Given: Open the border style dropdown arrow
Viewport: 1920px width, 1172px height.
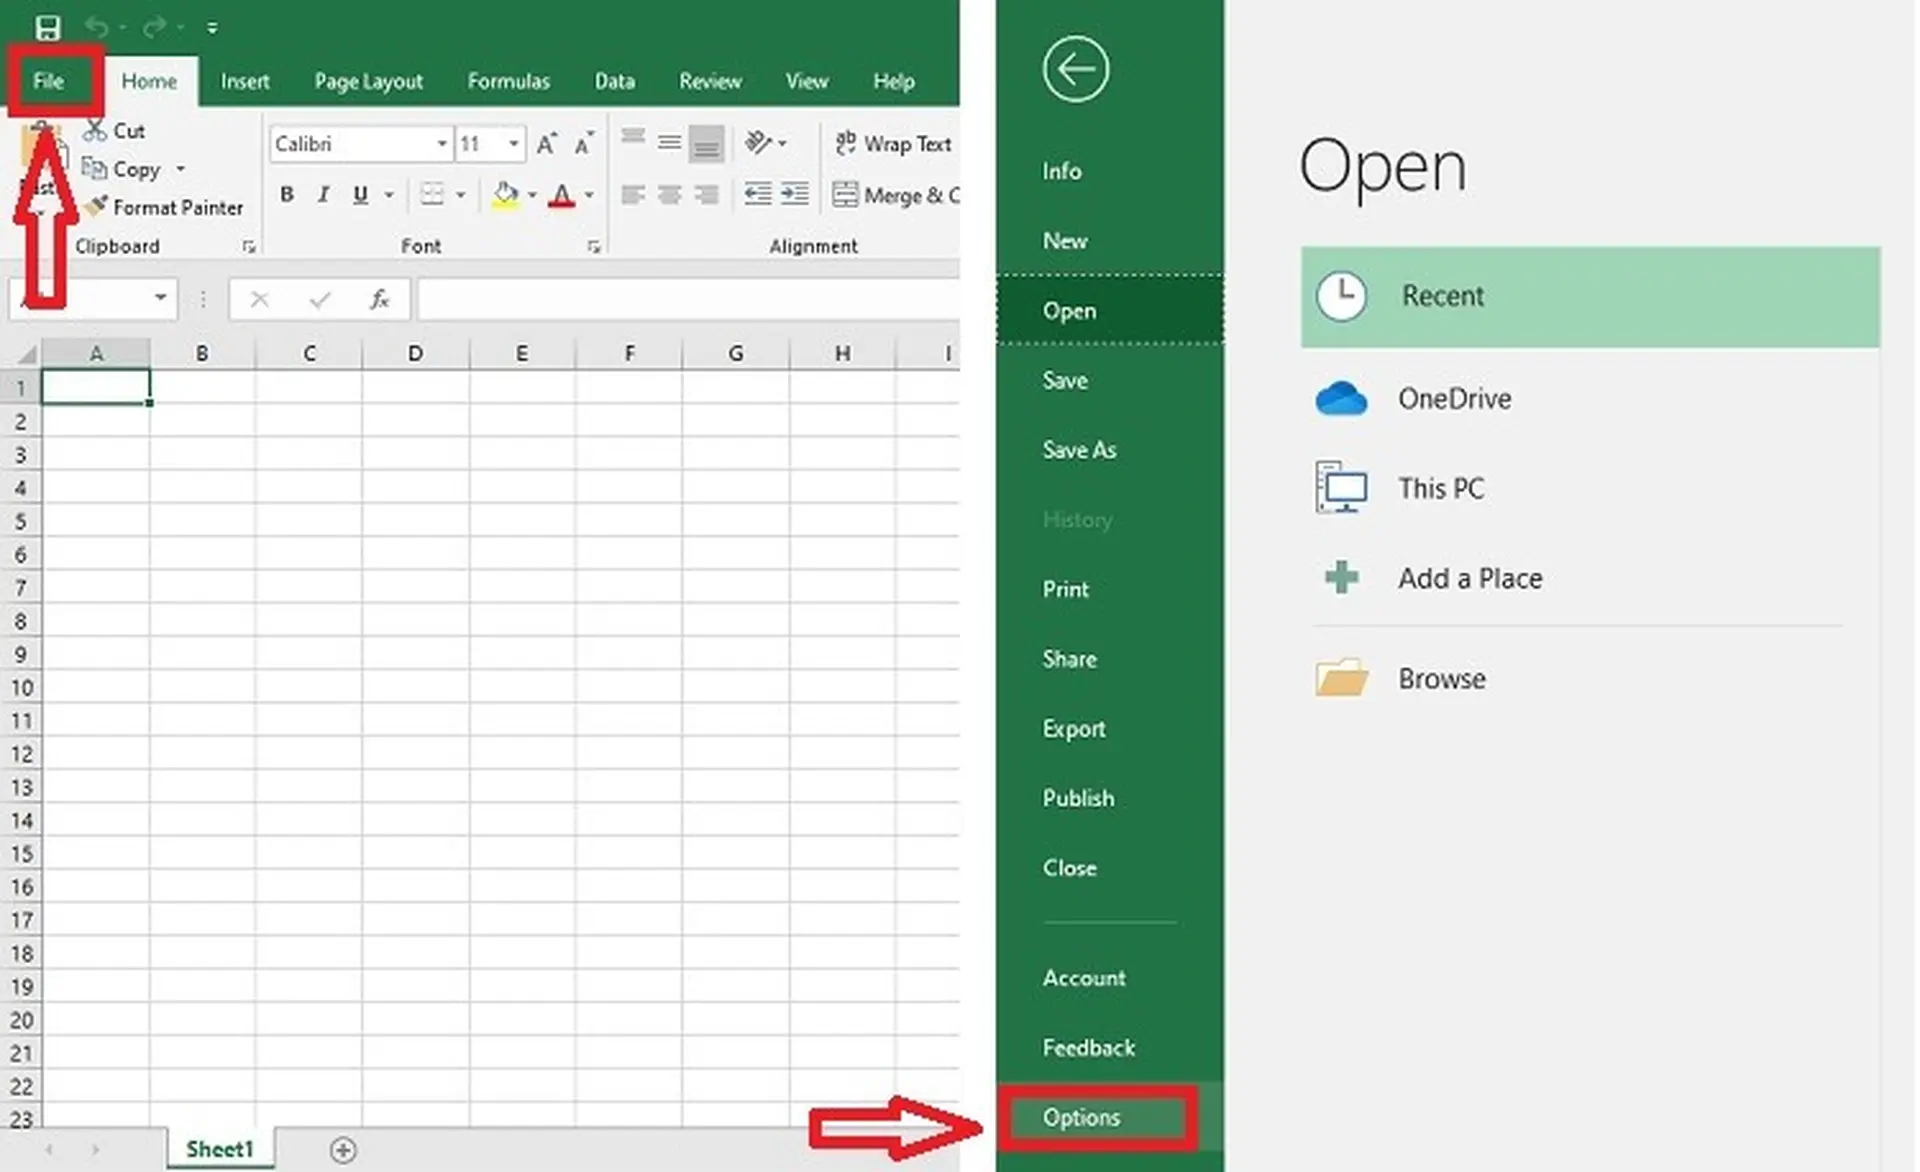Looking at the screenshot, I should point(459,194).
